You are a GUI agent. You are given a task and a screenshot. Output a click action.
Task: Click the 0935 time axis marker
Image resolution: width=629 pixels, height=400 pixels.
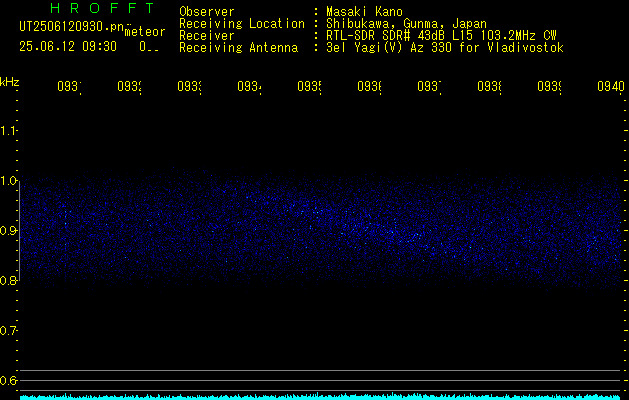tap(309, 87)
